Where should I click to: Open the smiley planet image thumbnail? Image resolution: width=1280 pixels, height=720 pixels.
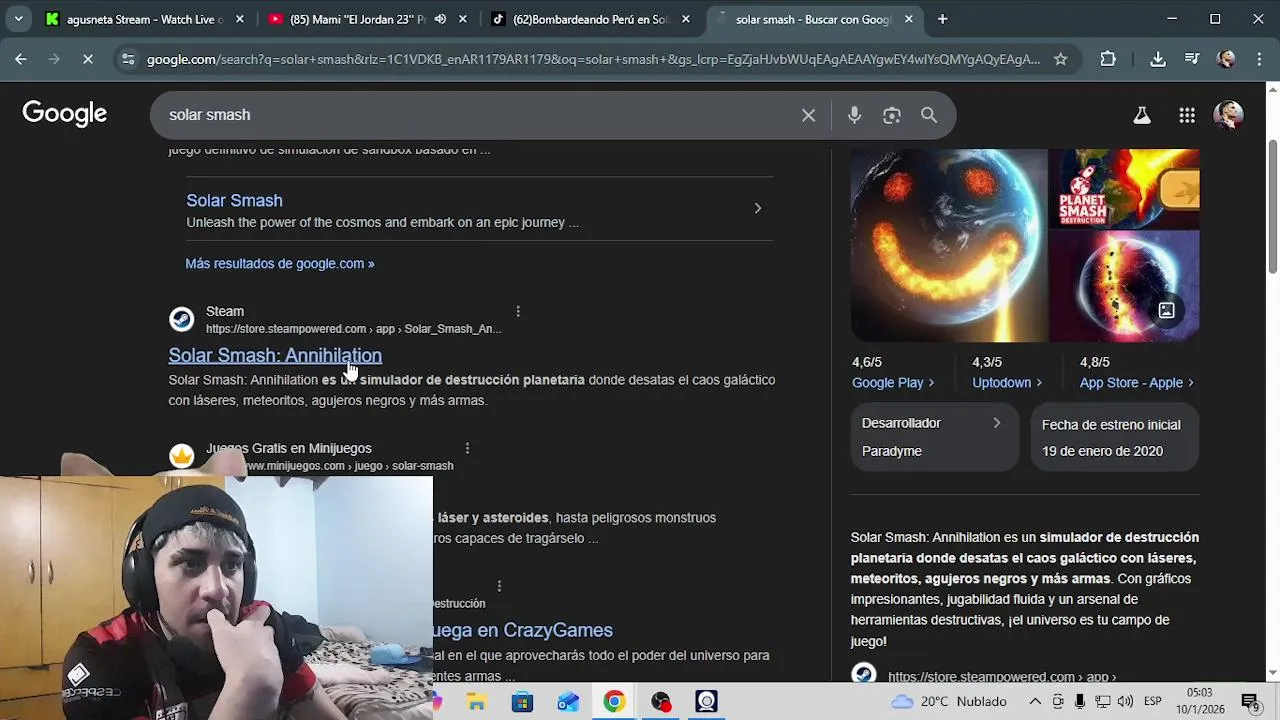[948, 245]
